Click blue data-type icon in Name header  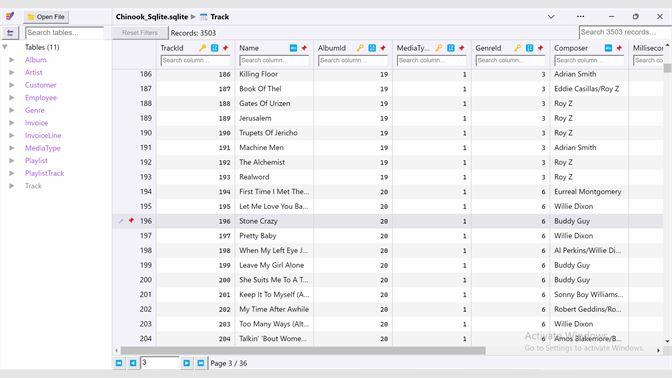tap(293, 48)
